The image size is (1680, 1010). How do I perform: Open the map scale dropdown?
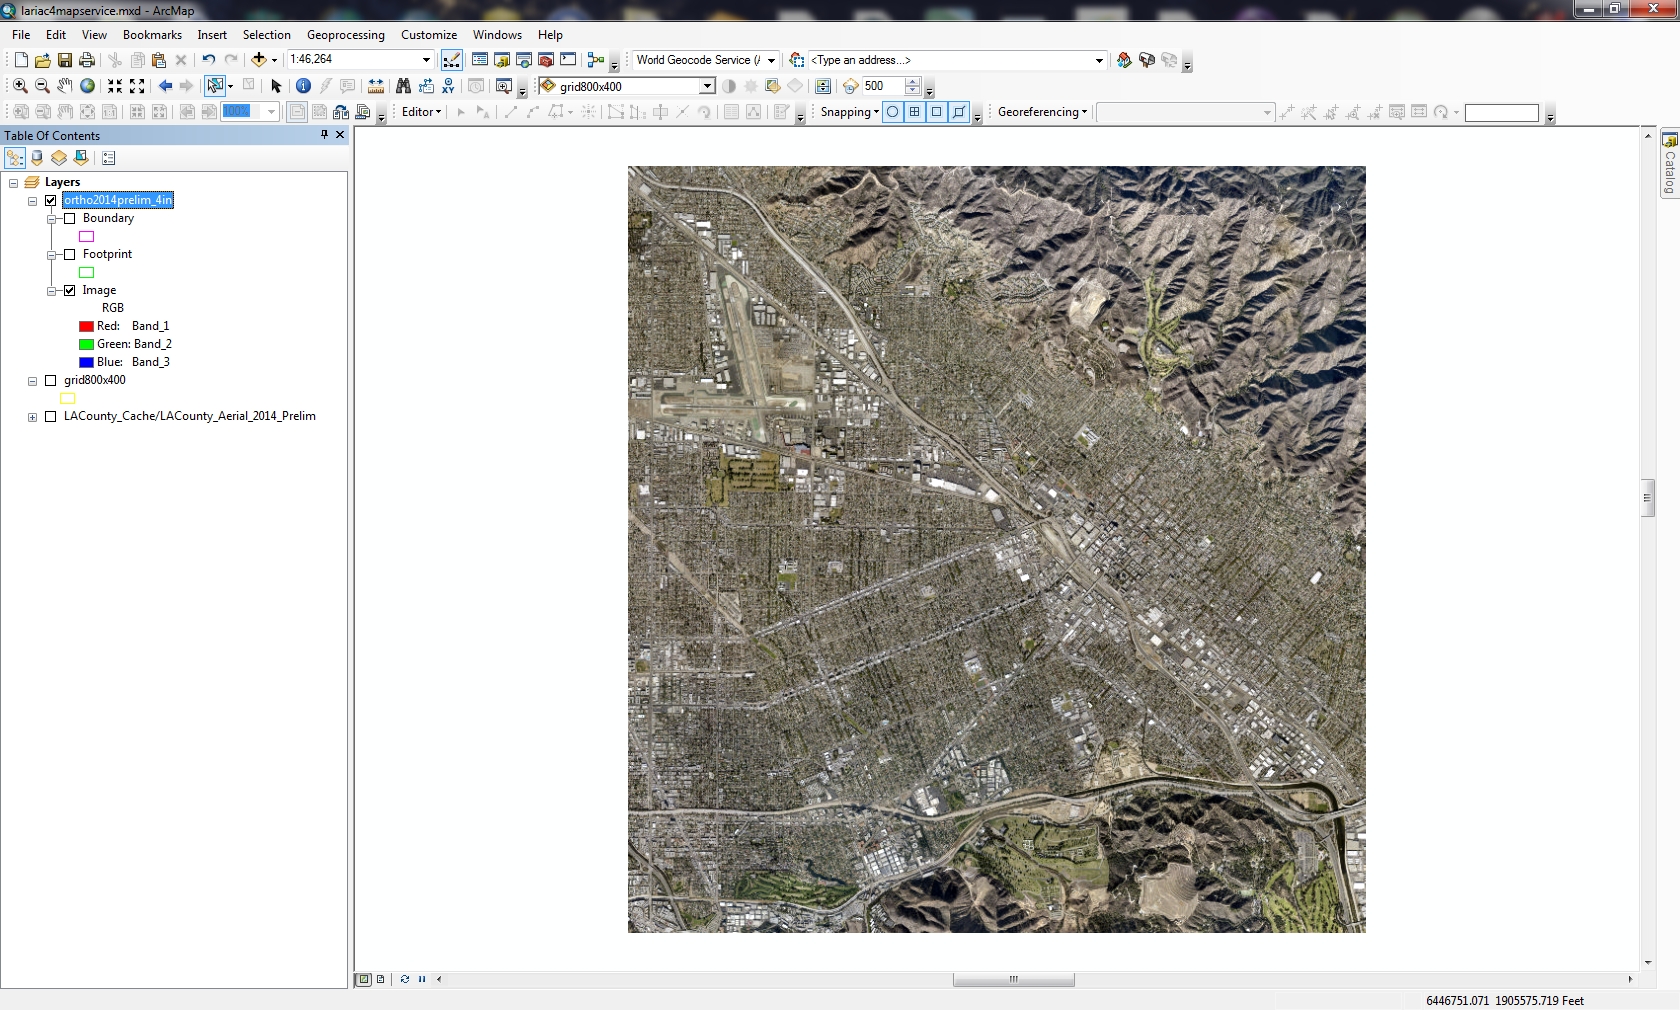point(426,60)
